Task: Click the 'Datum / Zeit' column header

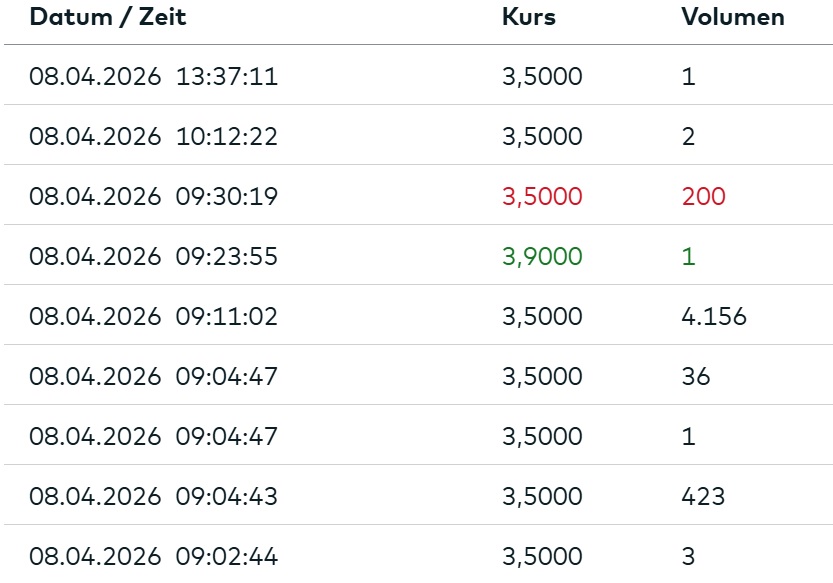Action: [x=107, y=17]
